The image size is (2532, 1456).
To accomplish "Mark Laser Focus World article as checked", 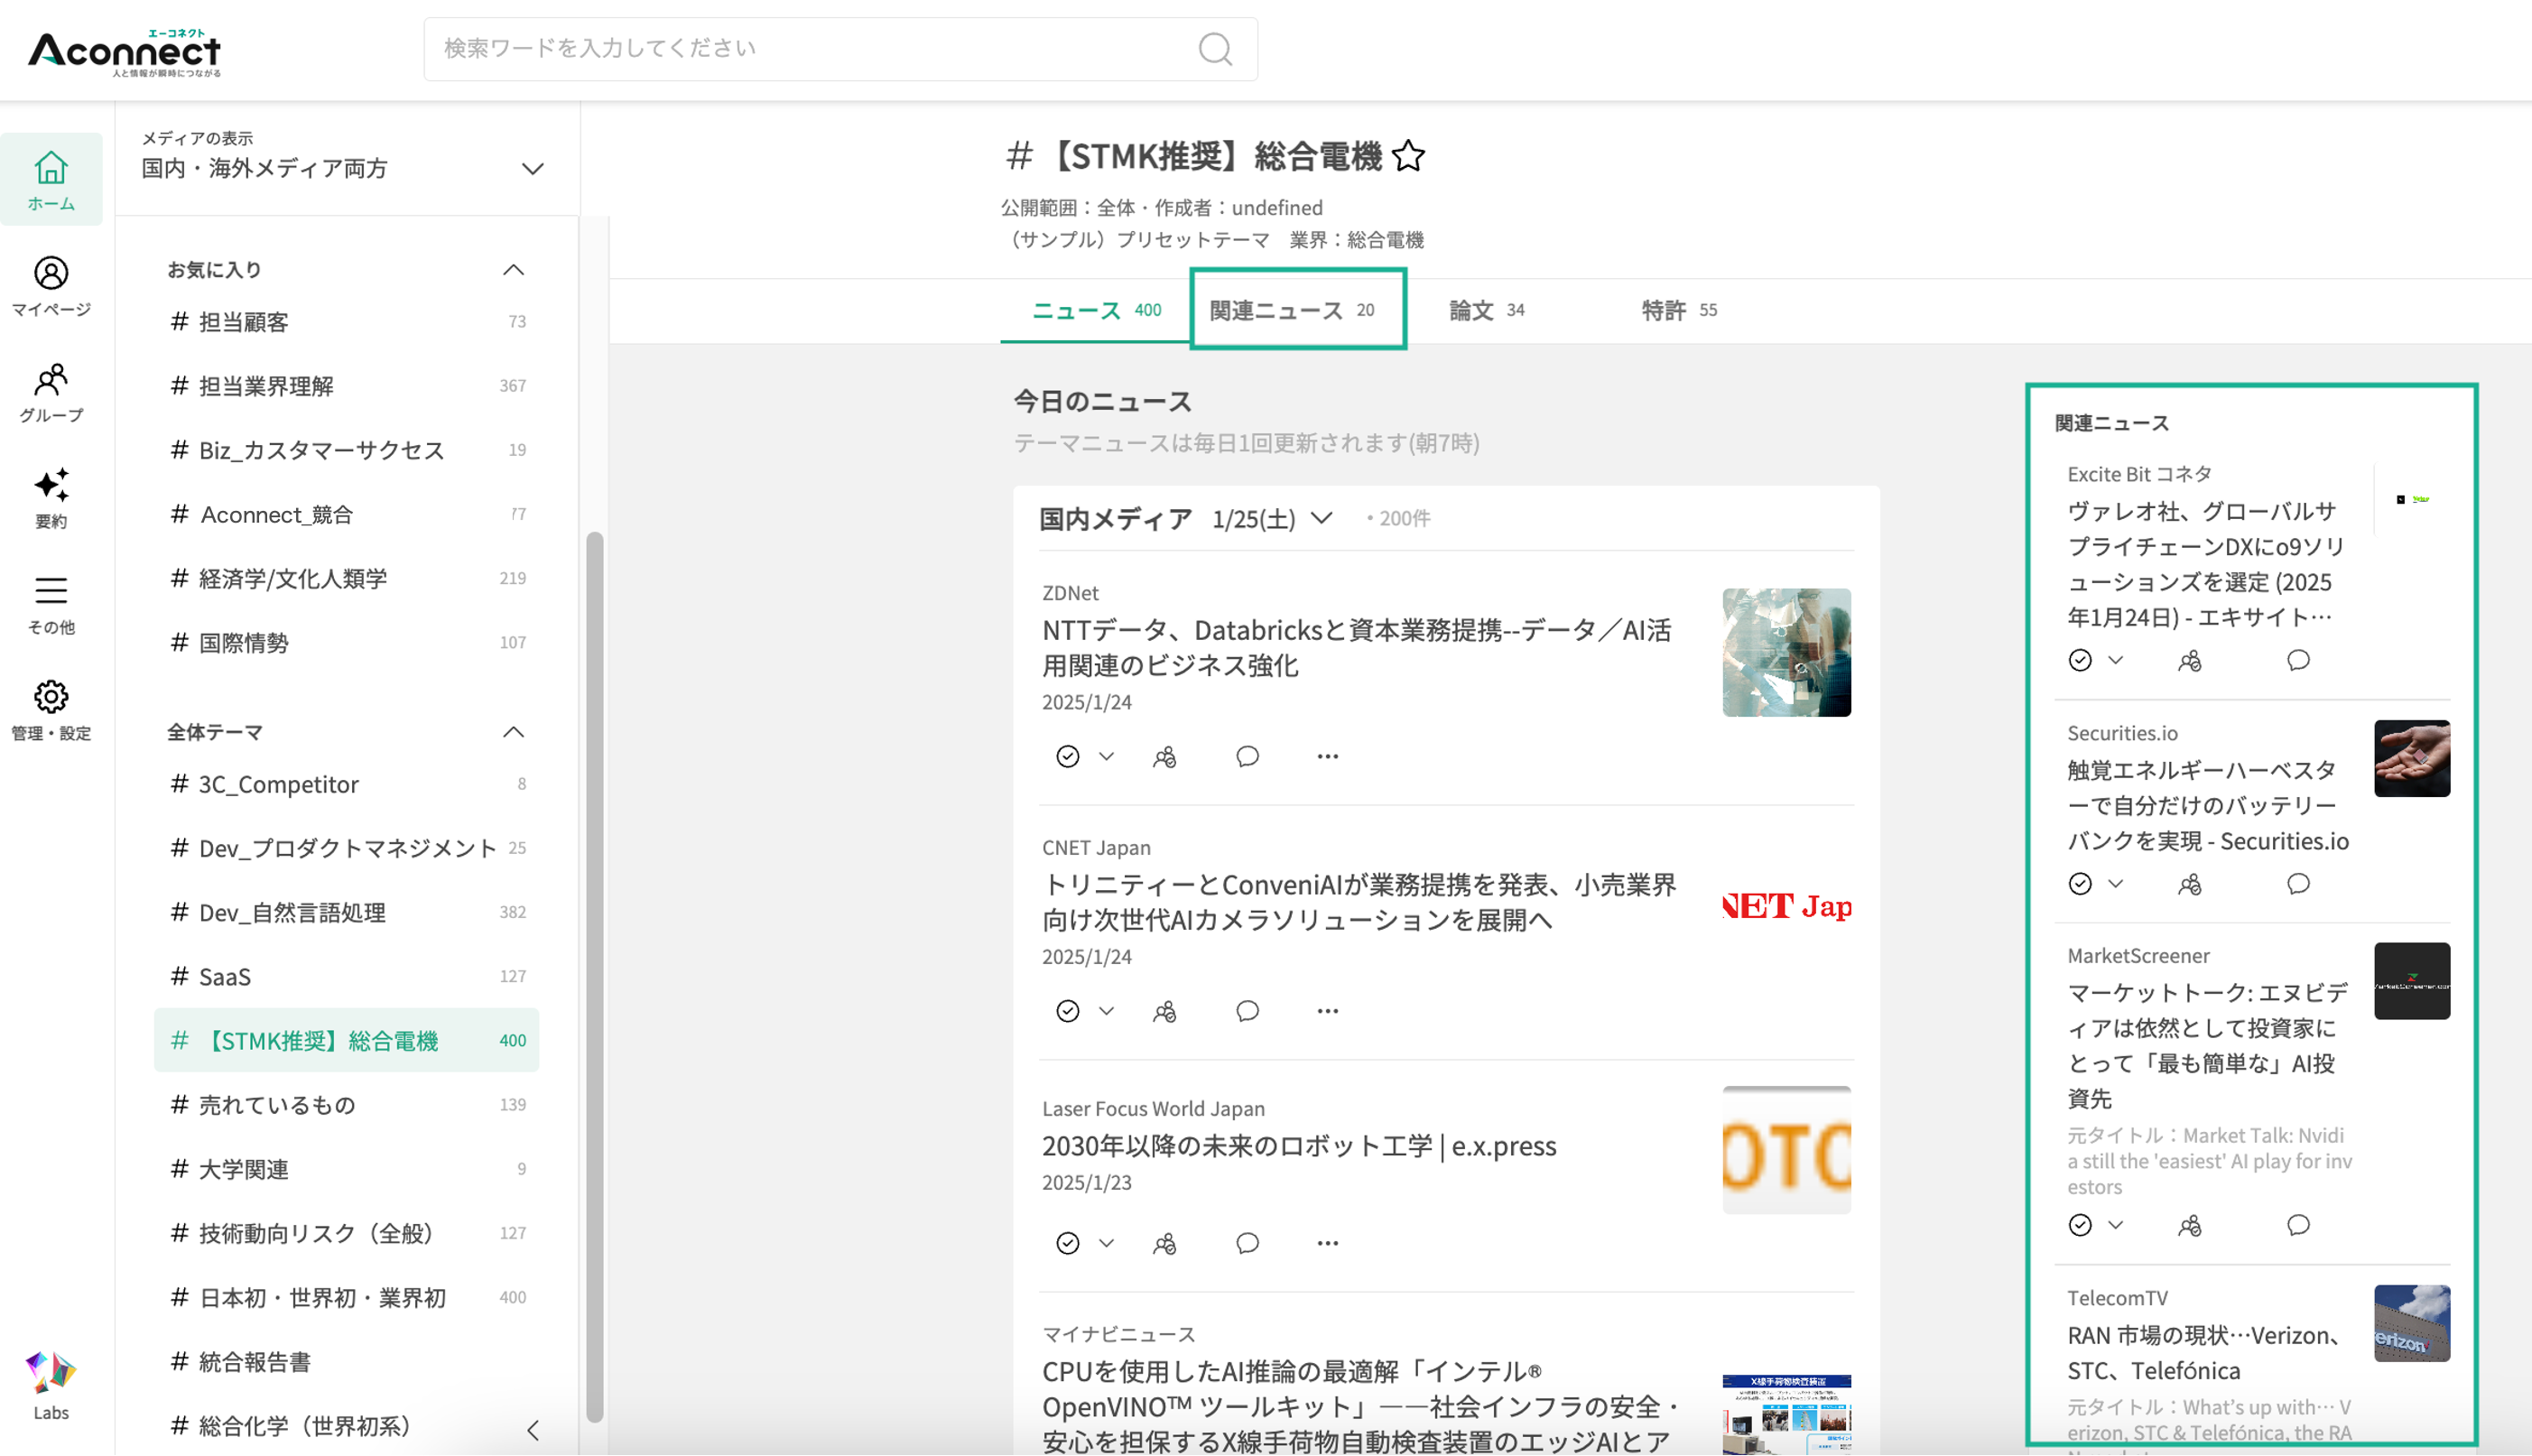I will 1067,1243.
